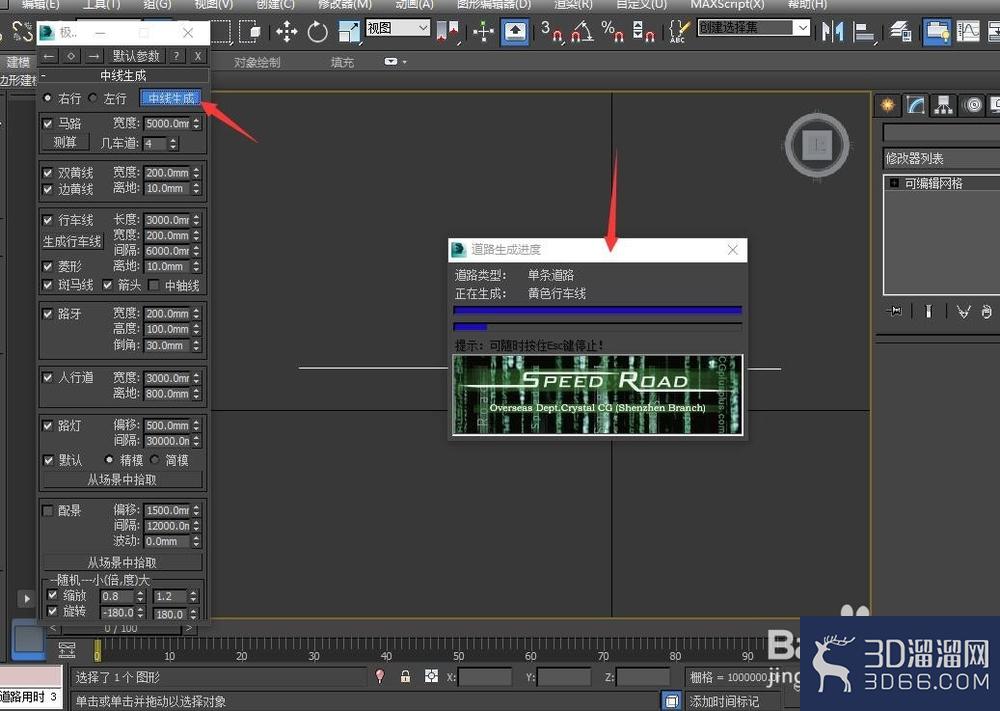Open the 创建(C) menu

tap(276, 4)
